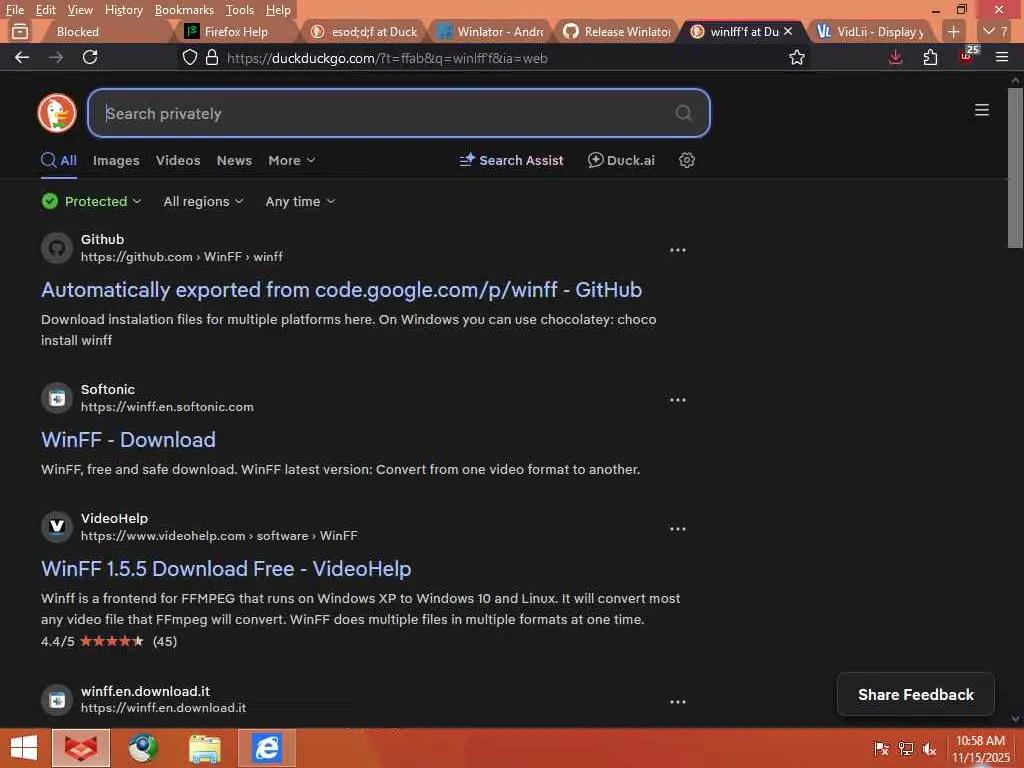
Task: Switch to the VidLii - Display tab
Action: point(871,31)
